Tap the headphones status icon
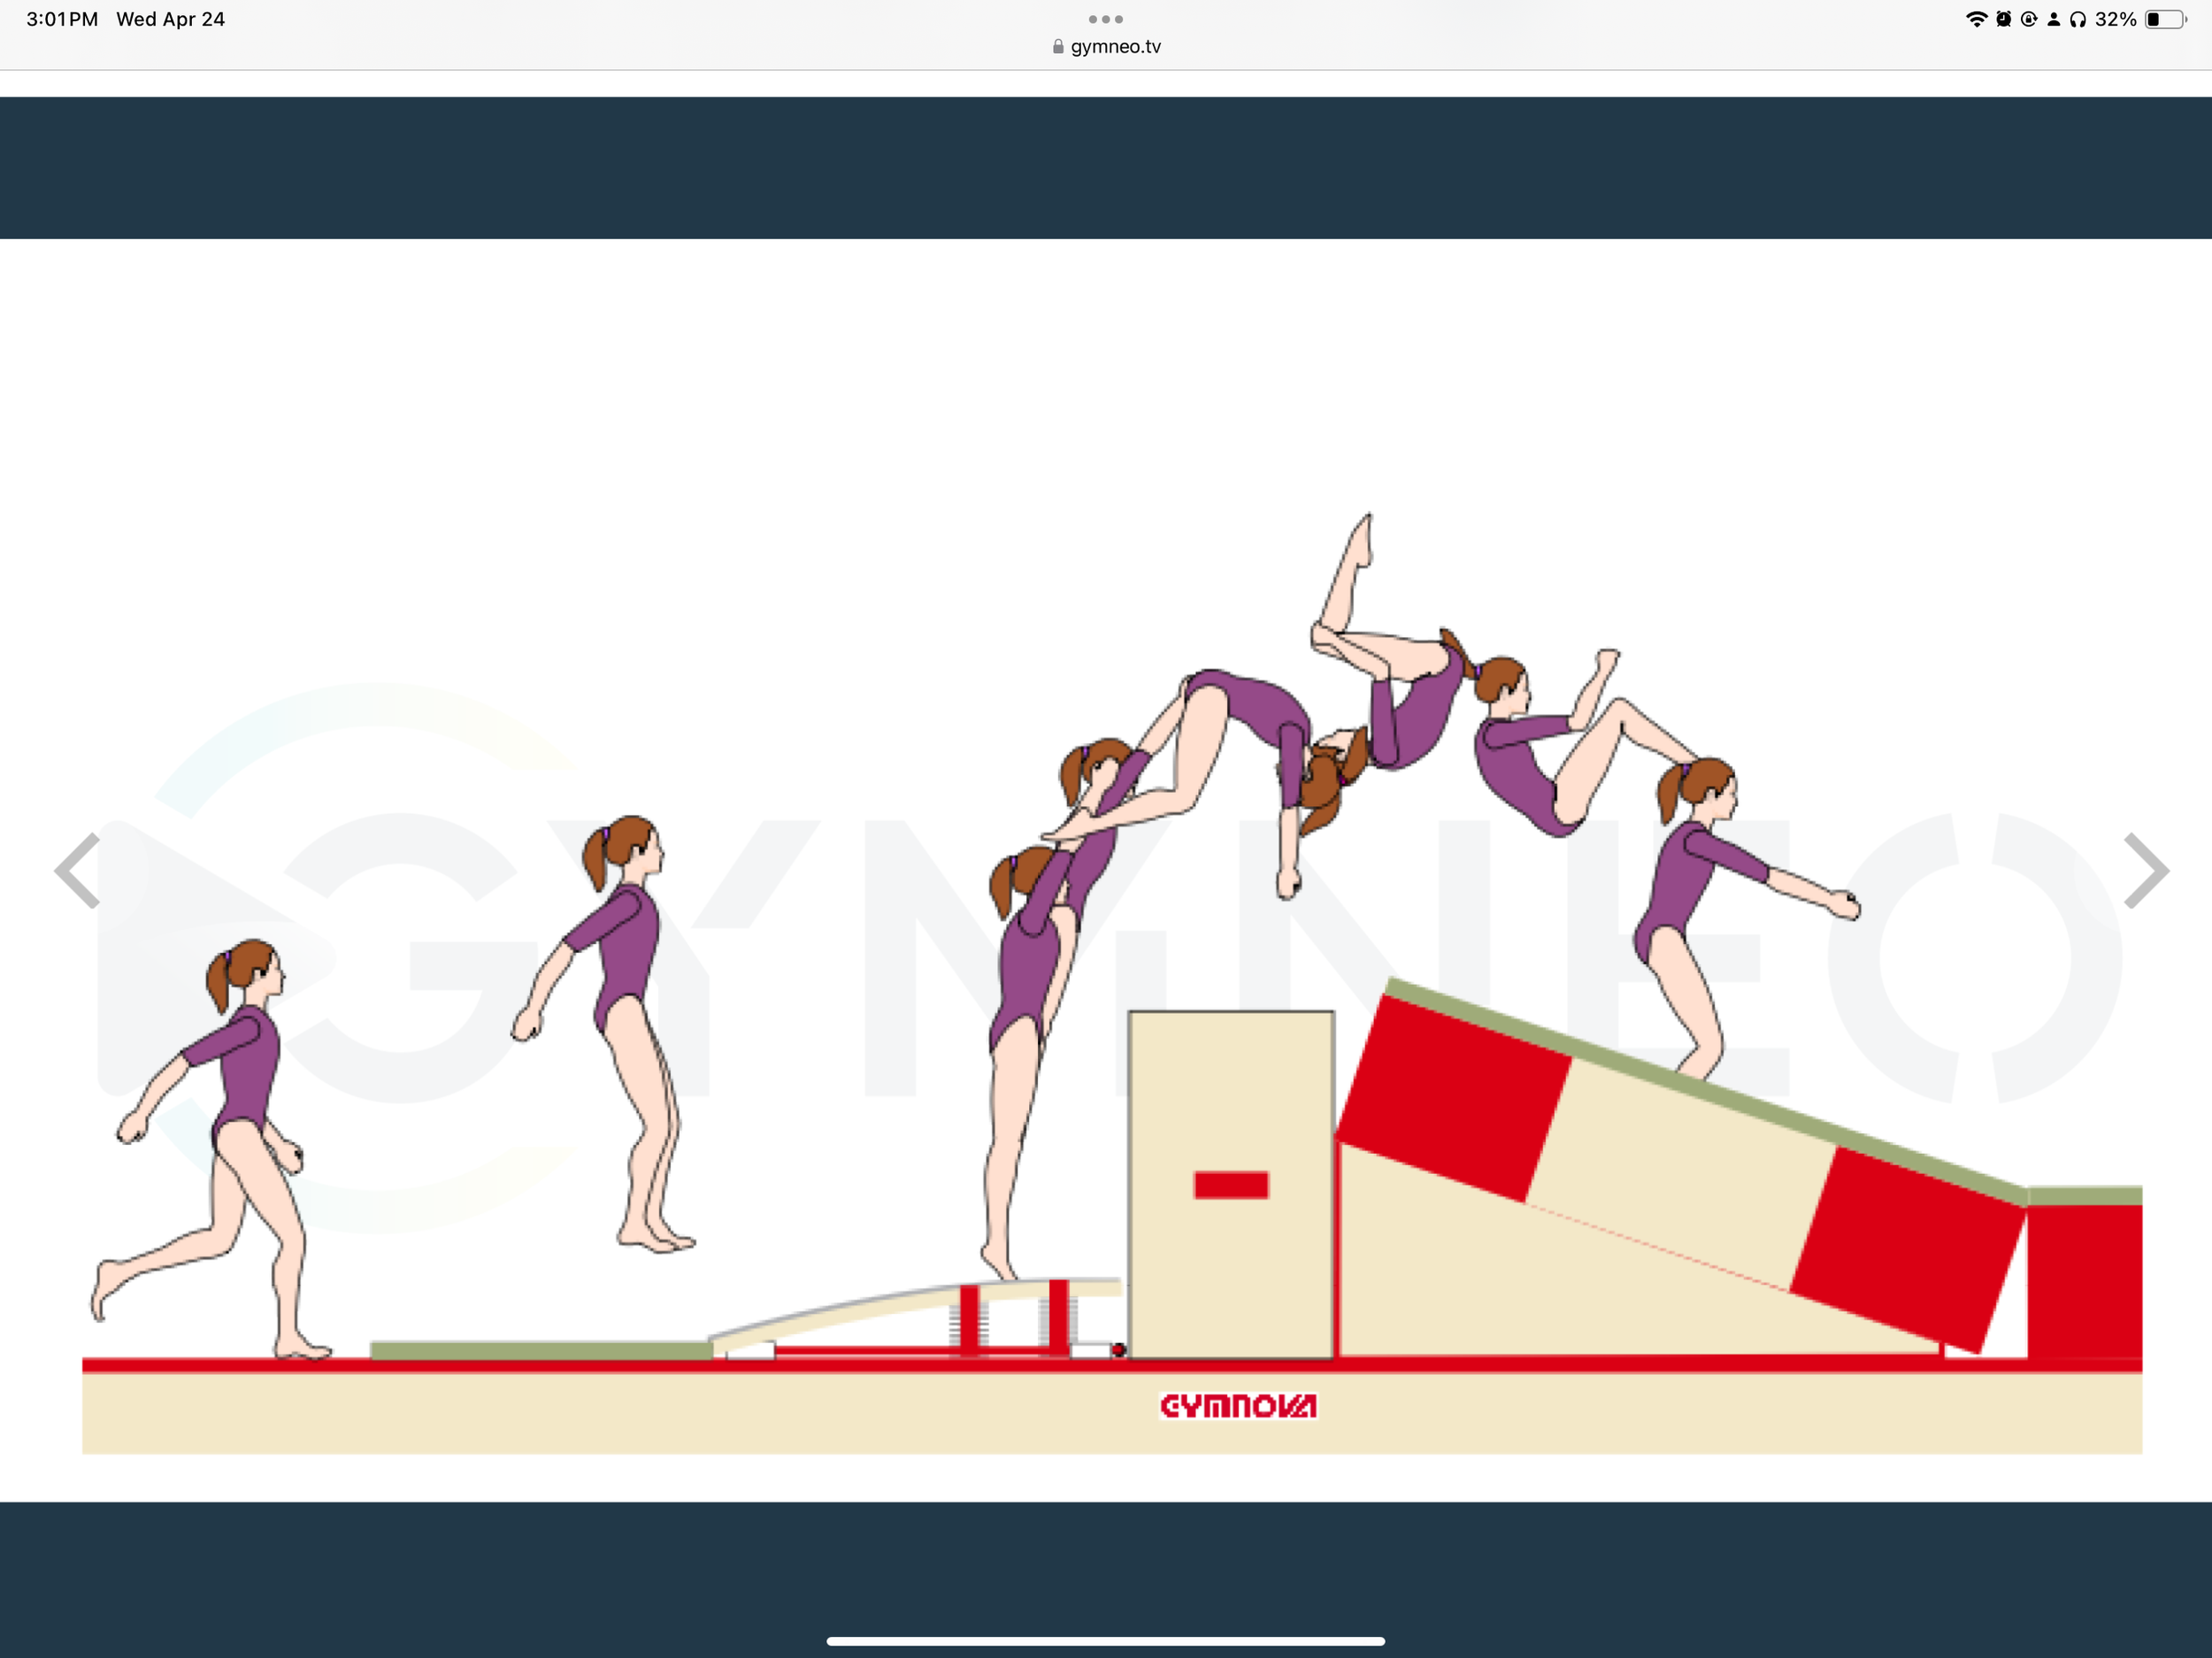The height and width of the screenshot is (1658, 2212). point(2078,19)
